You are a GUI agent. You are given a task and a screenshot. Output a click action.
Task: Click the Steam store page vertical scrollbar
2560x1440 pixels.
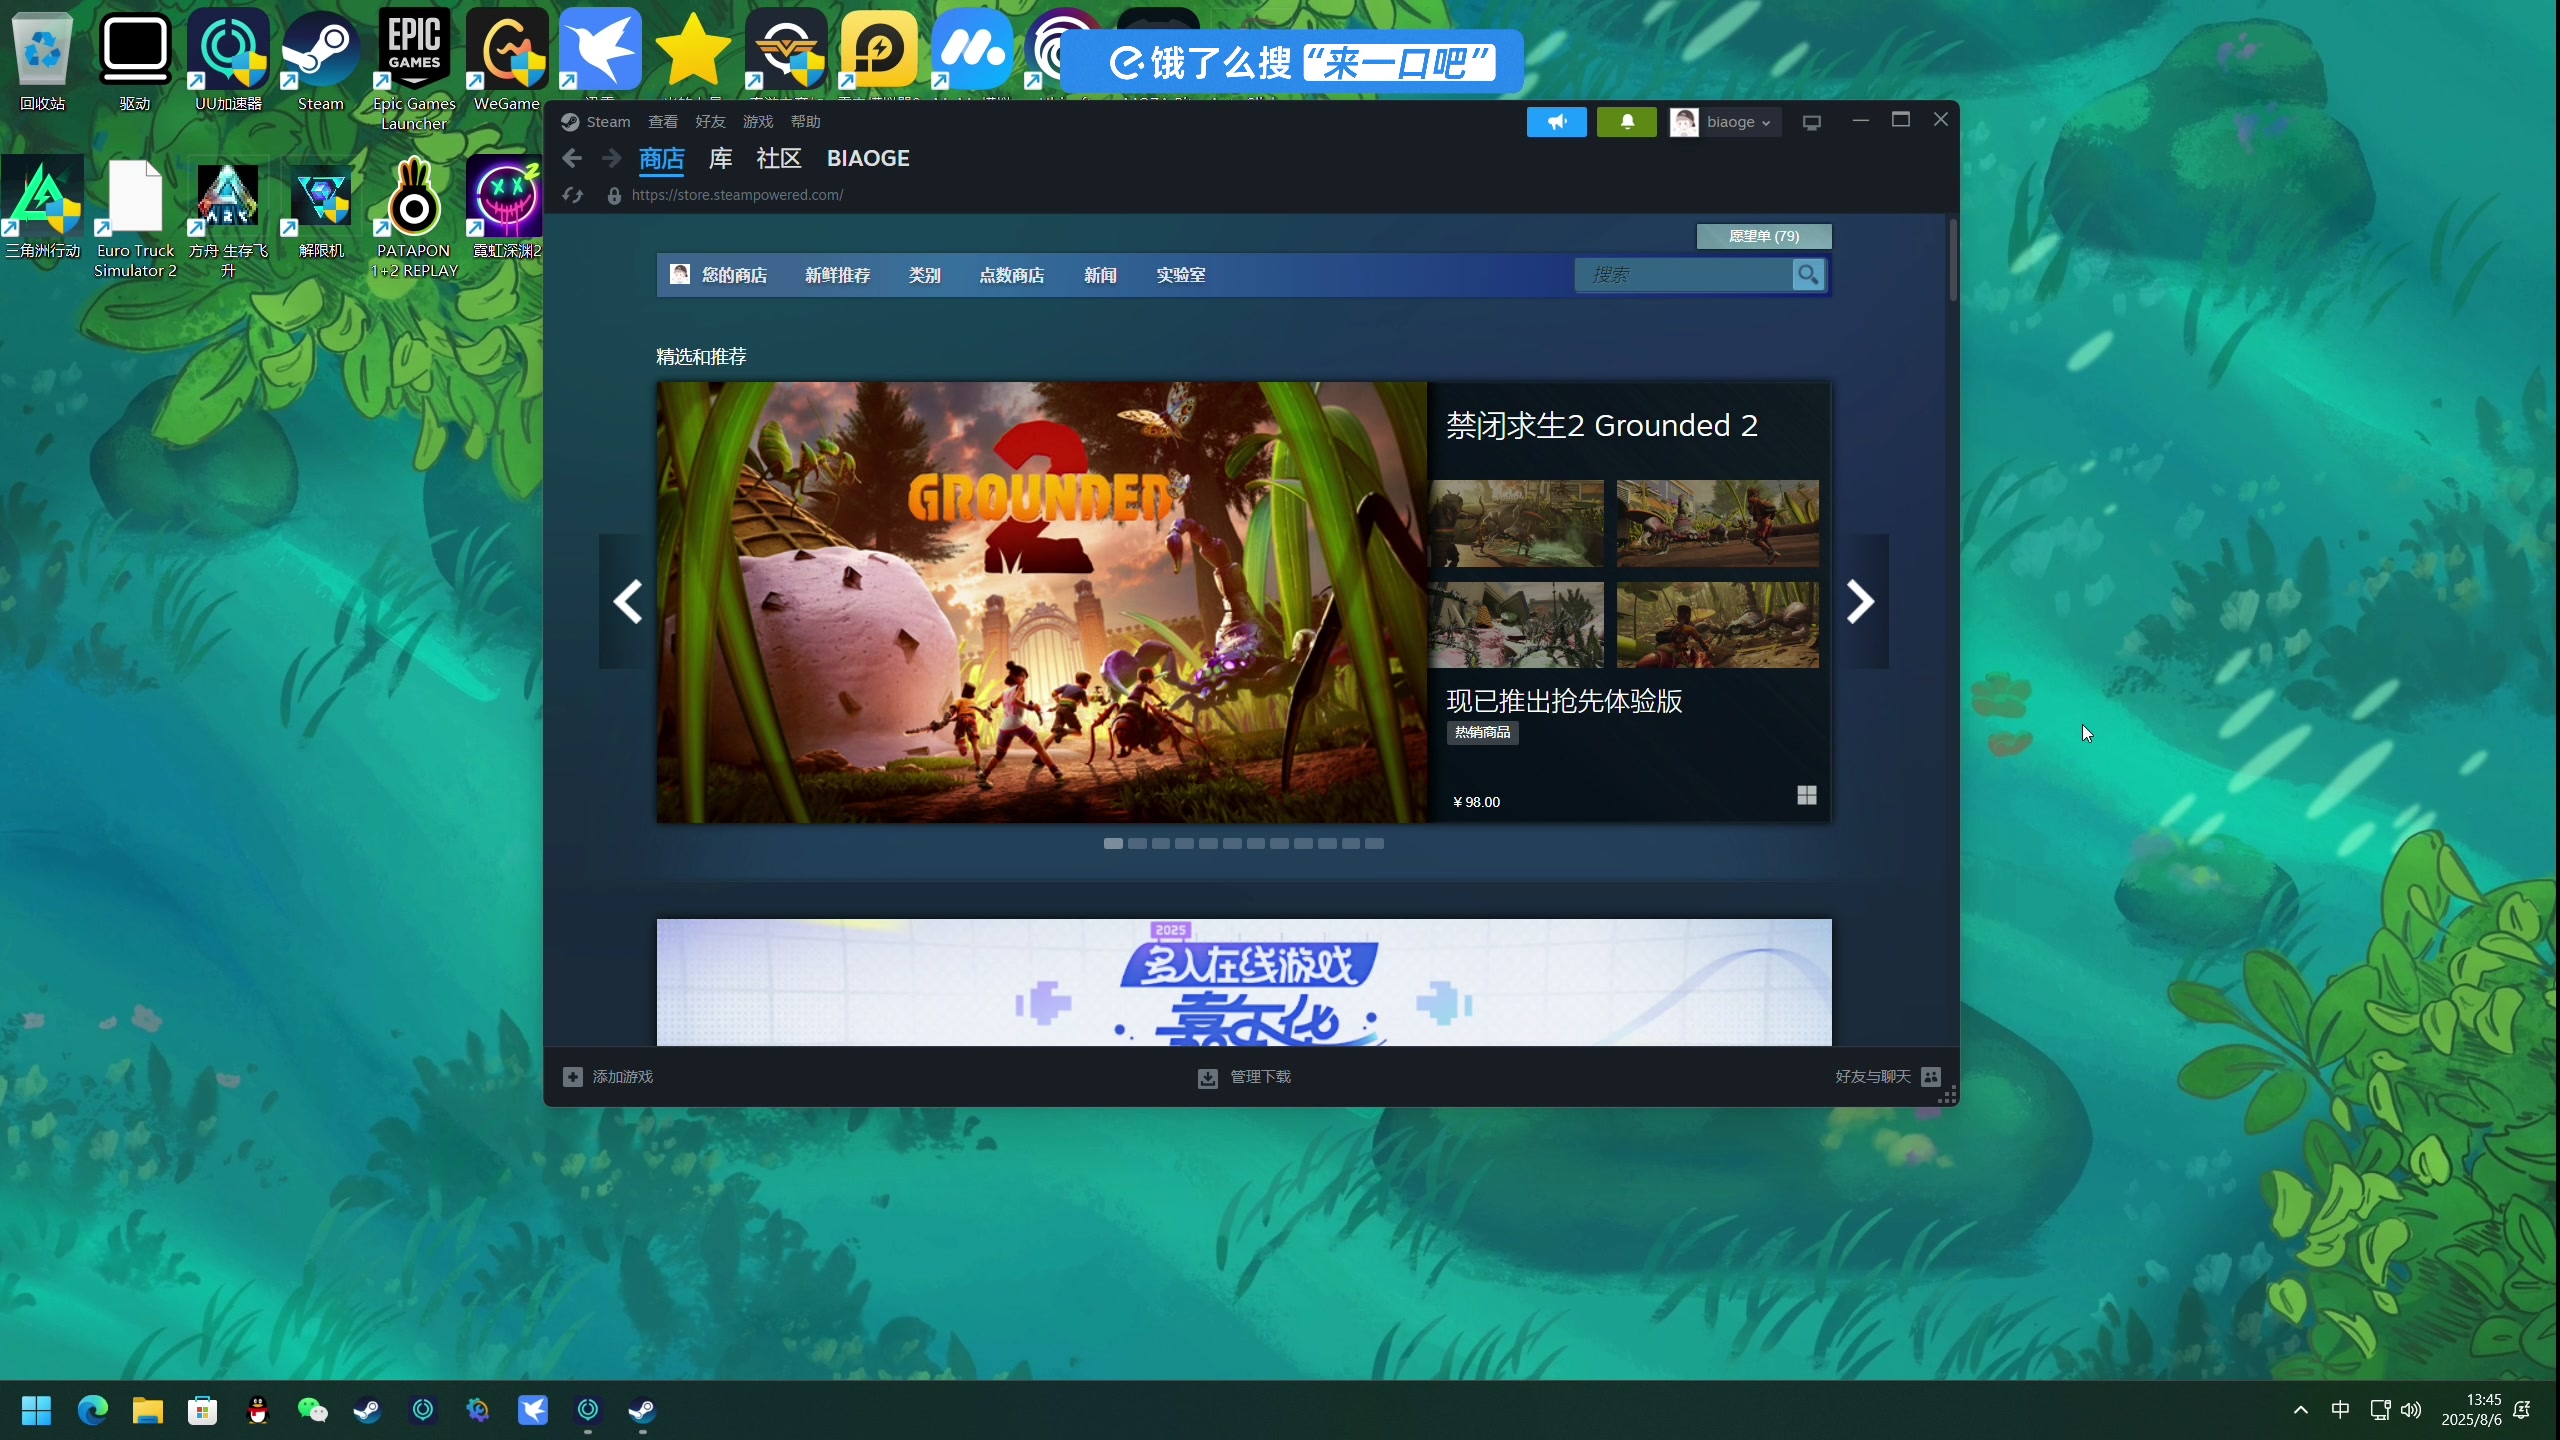point(1953,260)
